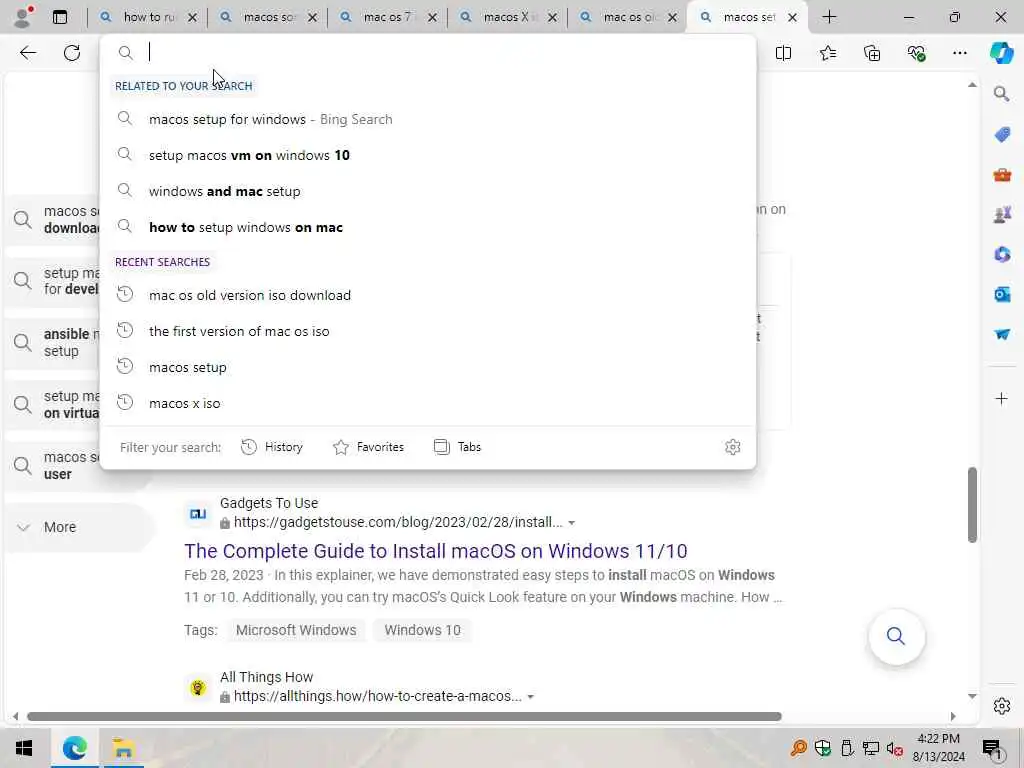The width and height of the screenshot is (1024, 768).
Task: Click inside the address bar text field
Action: 444,52
